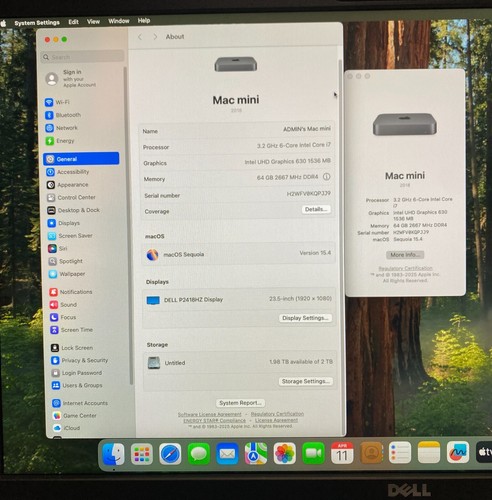Image resolution: width=492 pixels, height=500 pixels.
Task: Open Login Password settings
Action: click(77, 373)
